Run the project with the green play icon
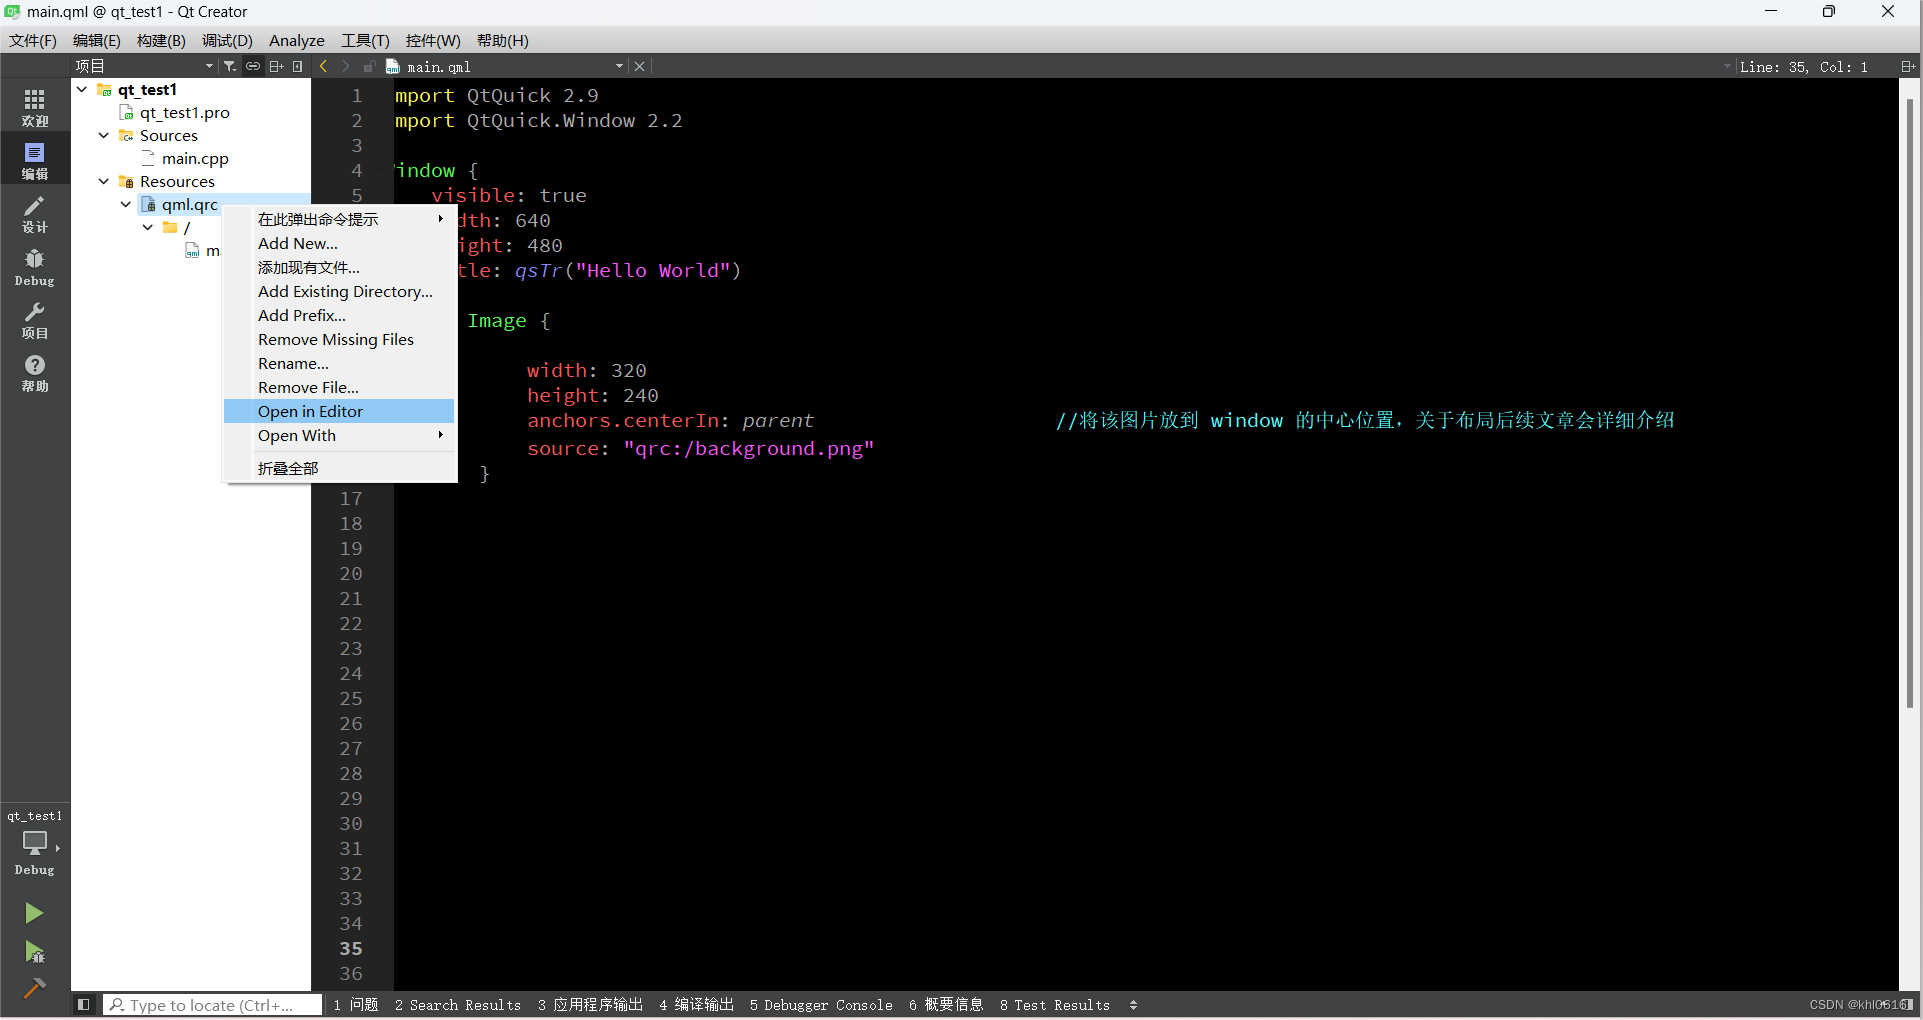1923x1020 pixels. coord(34,912)
